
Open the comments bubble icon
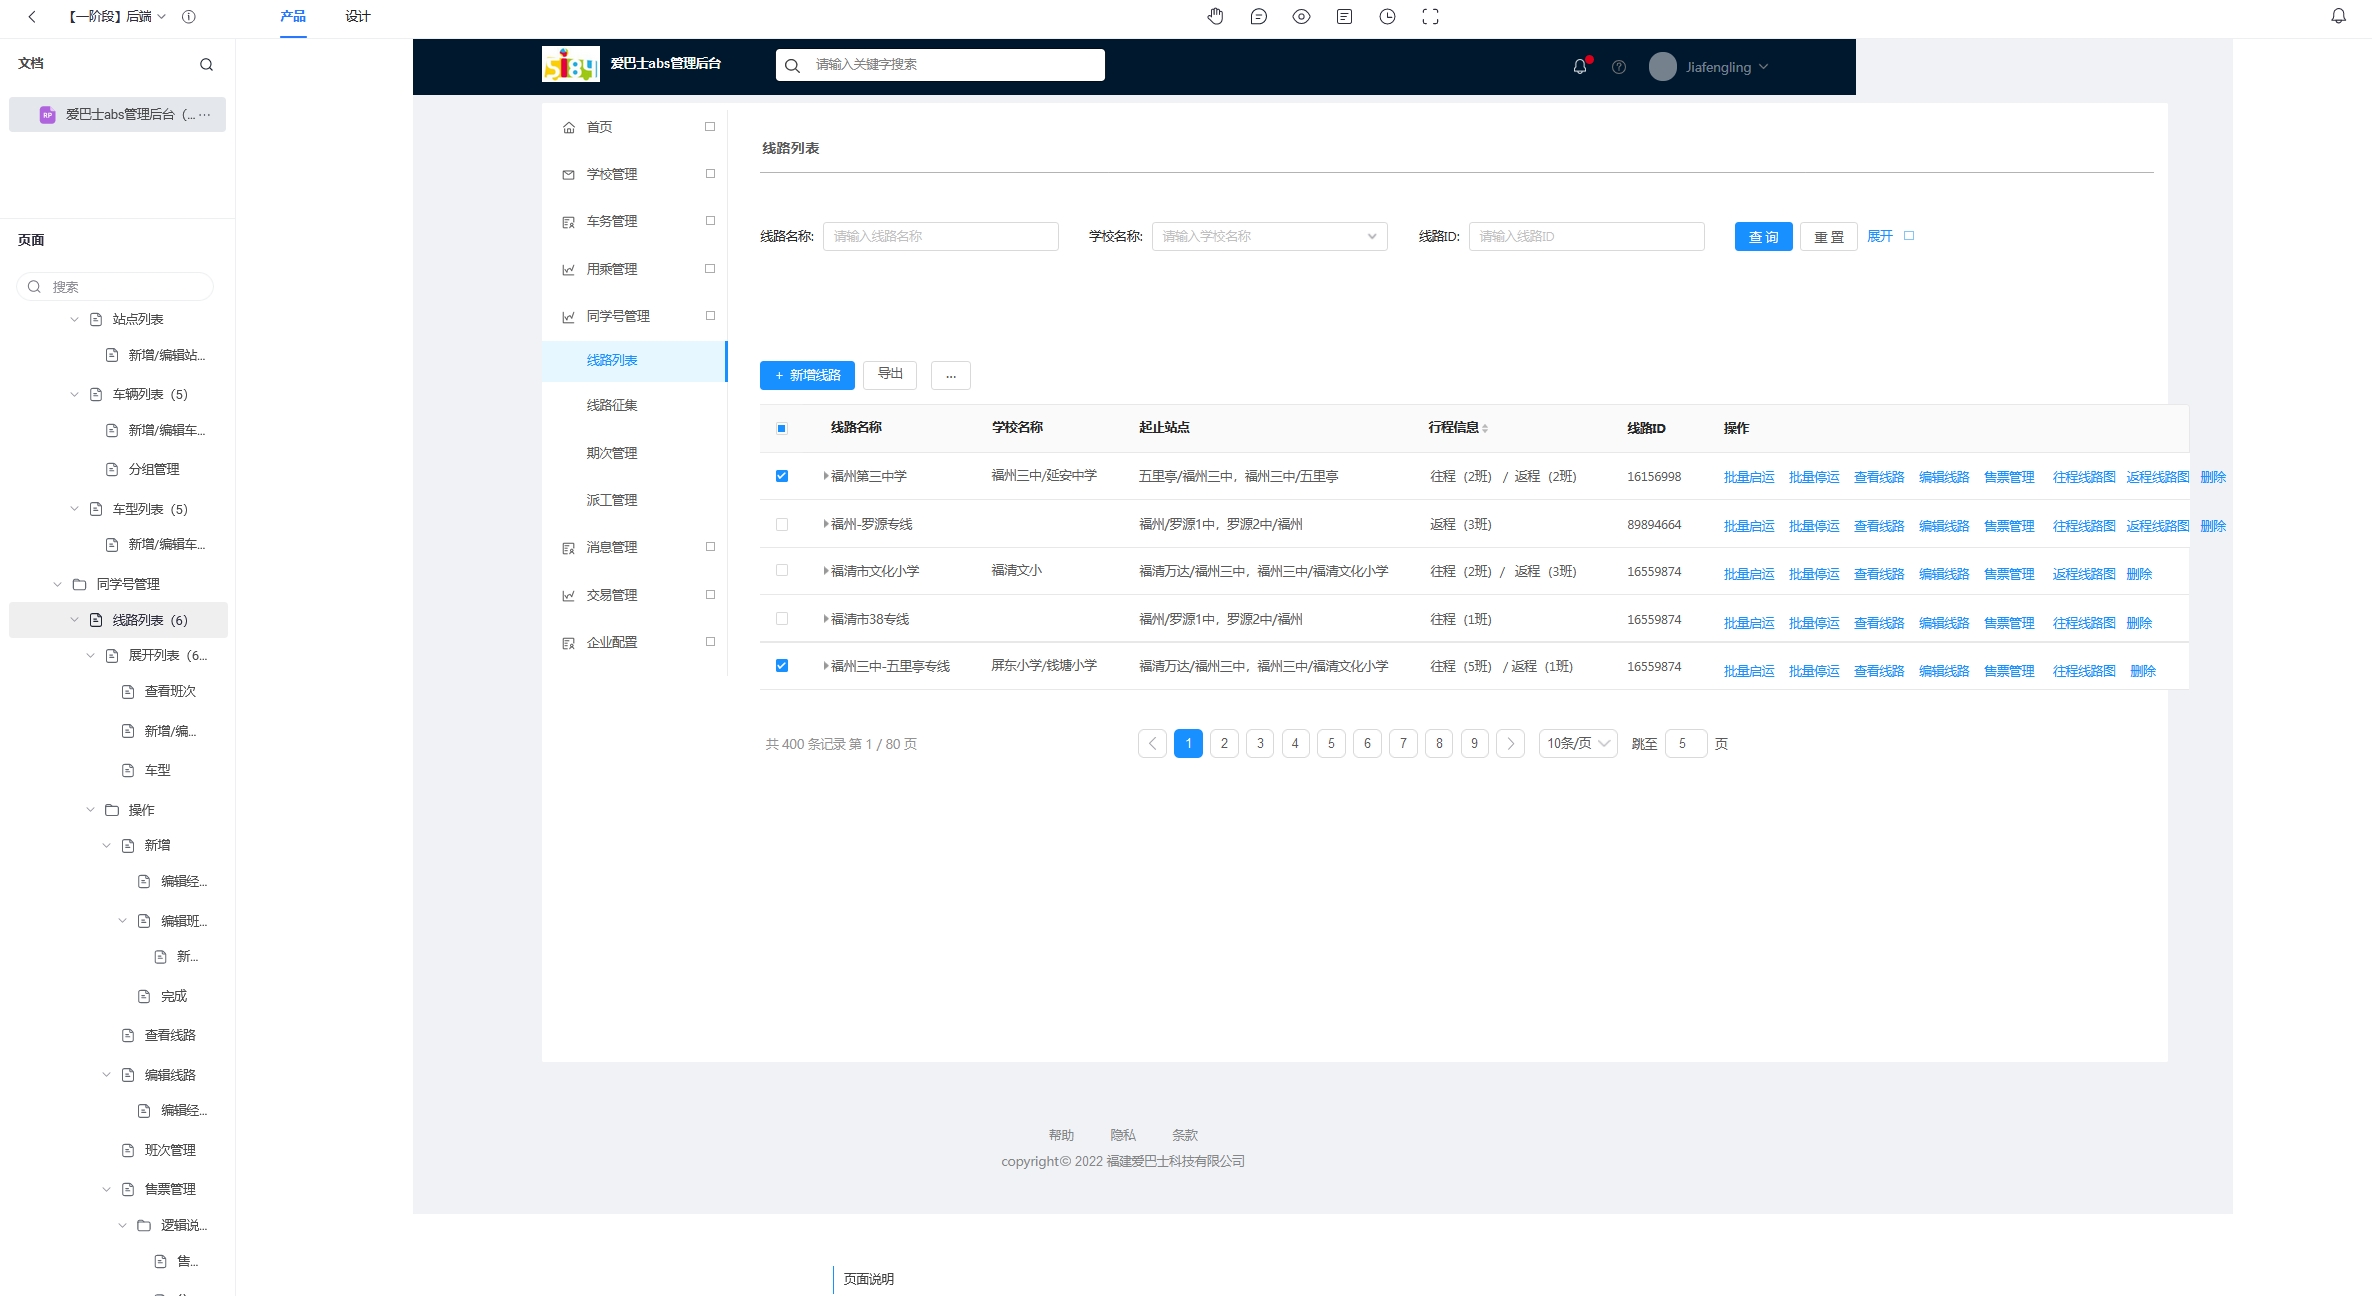click(x=1258, y=16)
